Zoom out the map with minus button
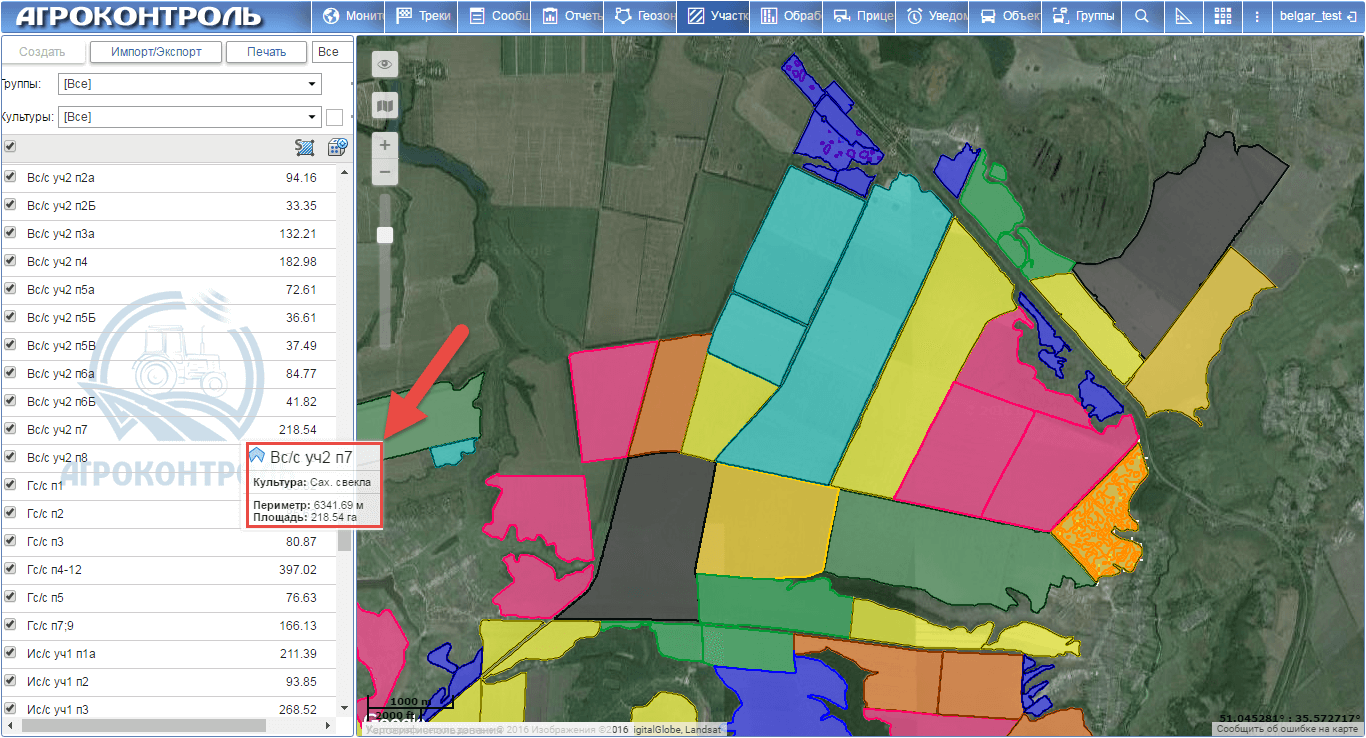The height and width of the screenshot is (738, 1366). point(385,172)
